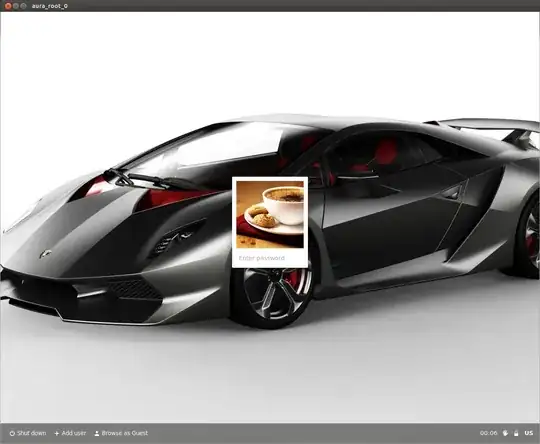Click empty area of the bottom gray shelf
Image resolution: width=540 pixels, height=444 pixels.
click(310, 433)
